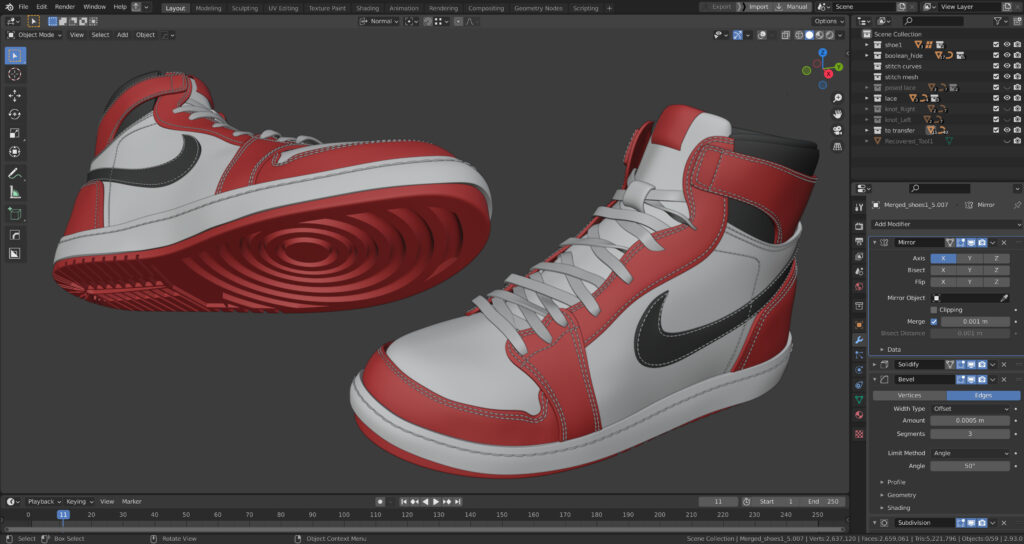1024x544 pixels.
Task: Open the Add Modifier dropdown
Action: click(x=946, y=224)
